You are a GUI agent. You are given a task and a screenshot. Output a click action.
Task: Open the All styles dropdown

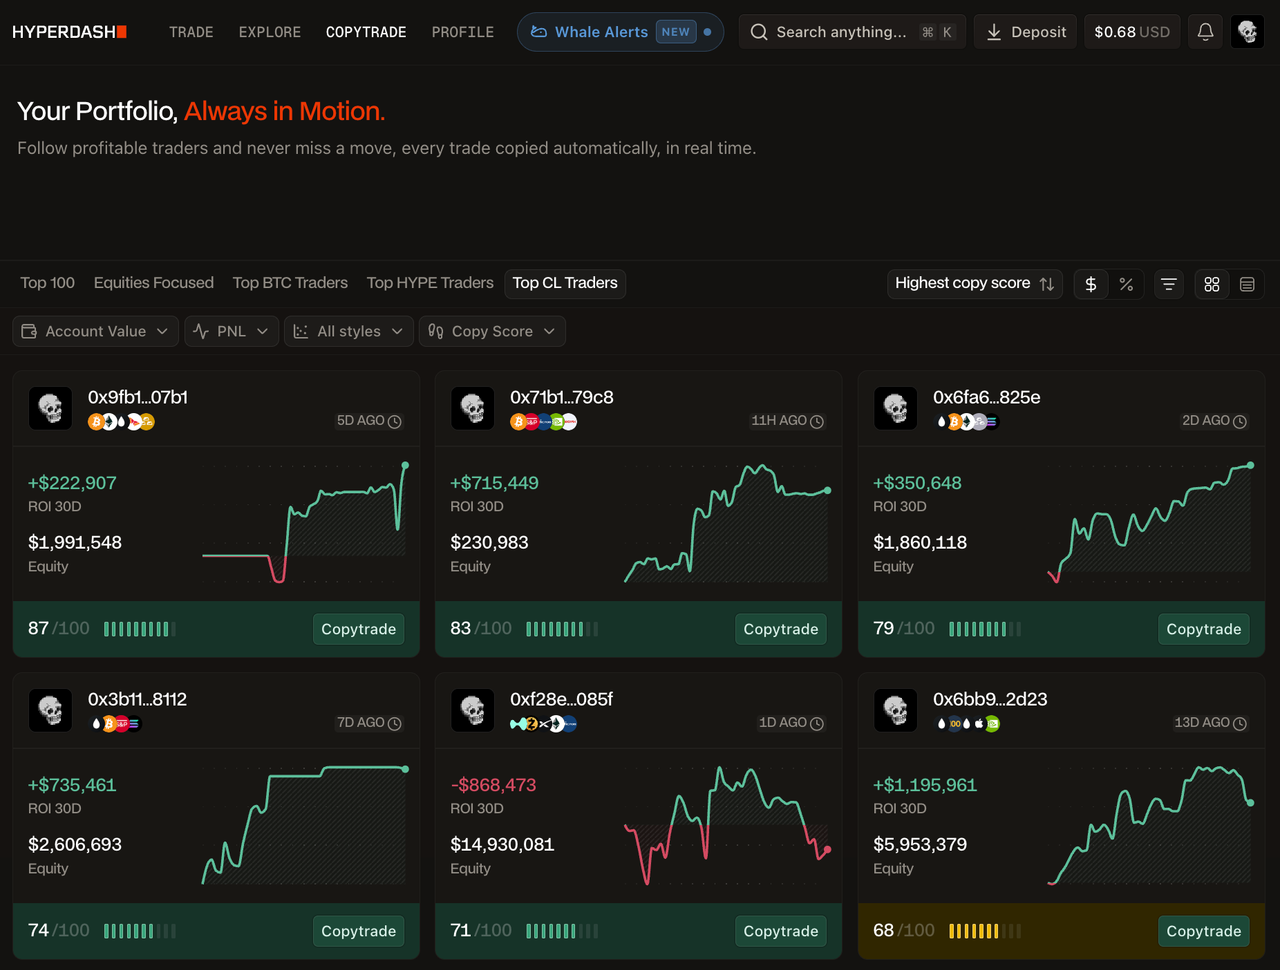click(x=349, y=331)
